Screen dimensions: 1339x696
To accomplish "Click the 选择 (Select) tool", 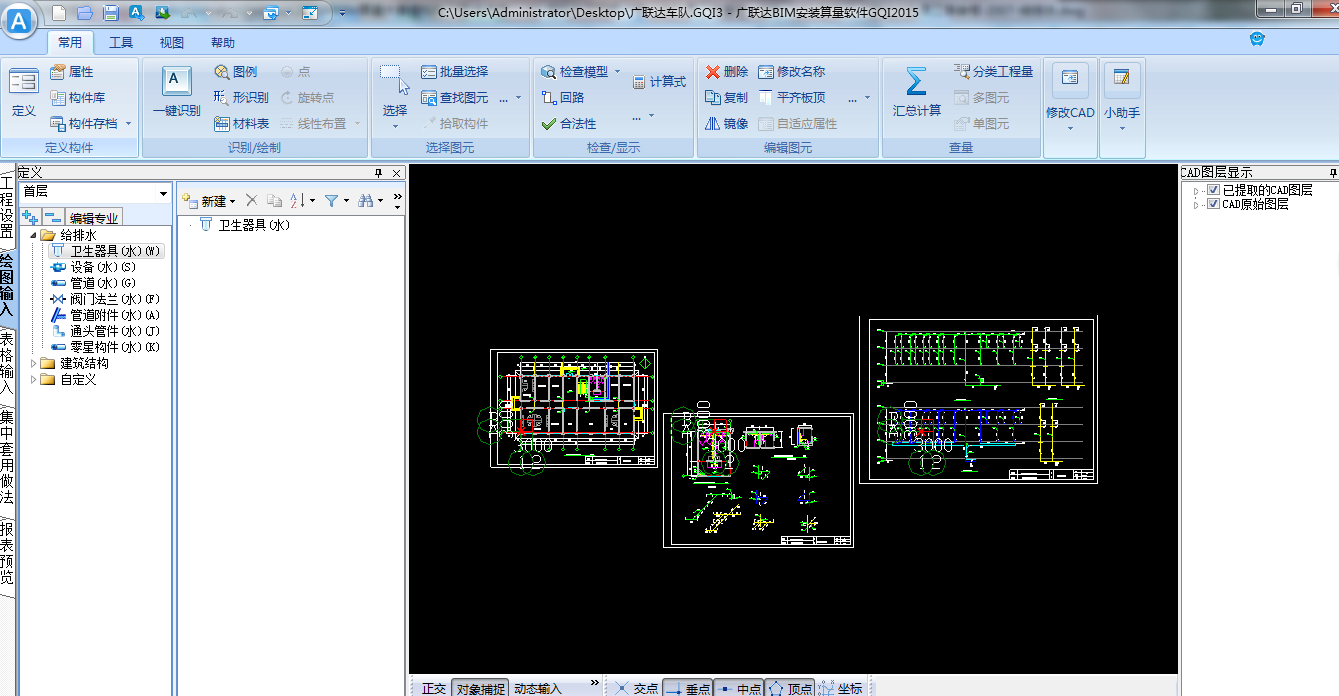I will coord(395,97).
